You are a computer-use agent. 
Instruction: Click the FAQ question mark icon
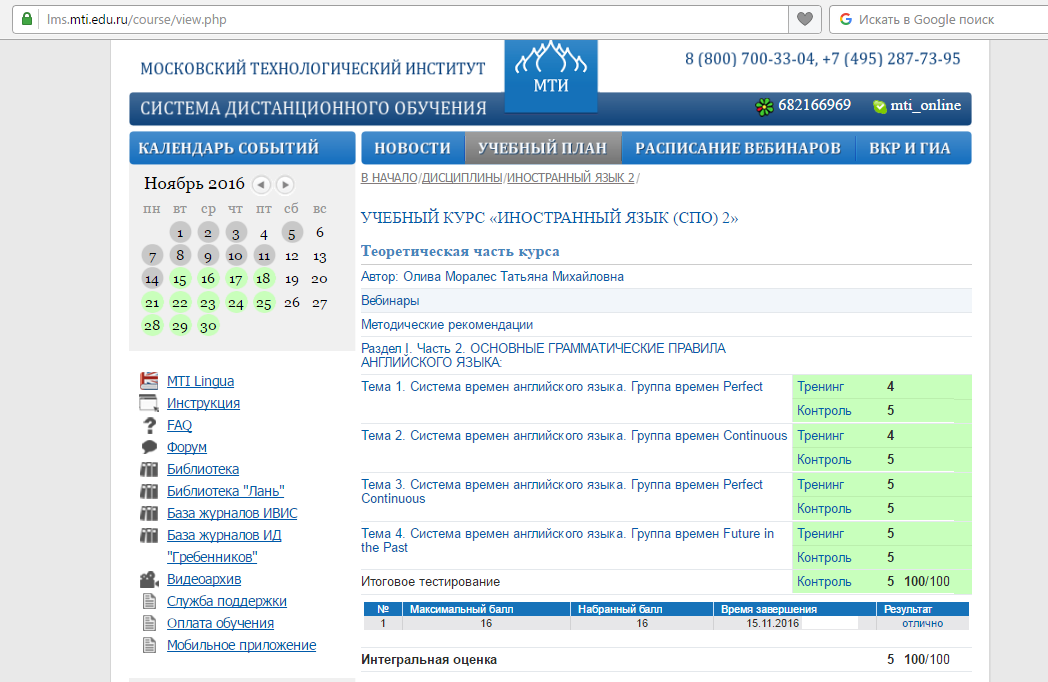pos(150,425)
